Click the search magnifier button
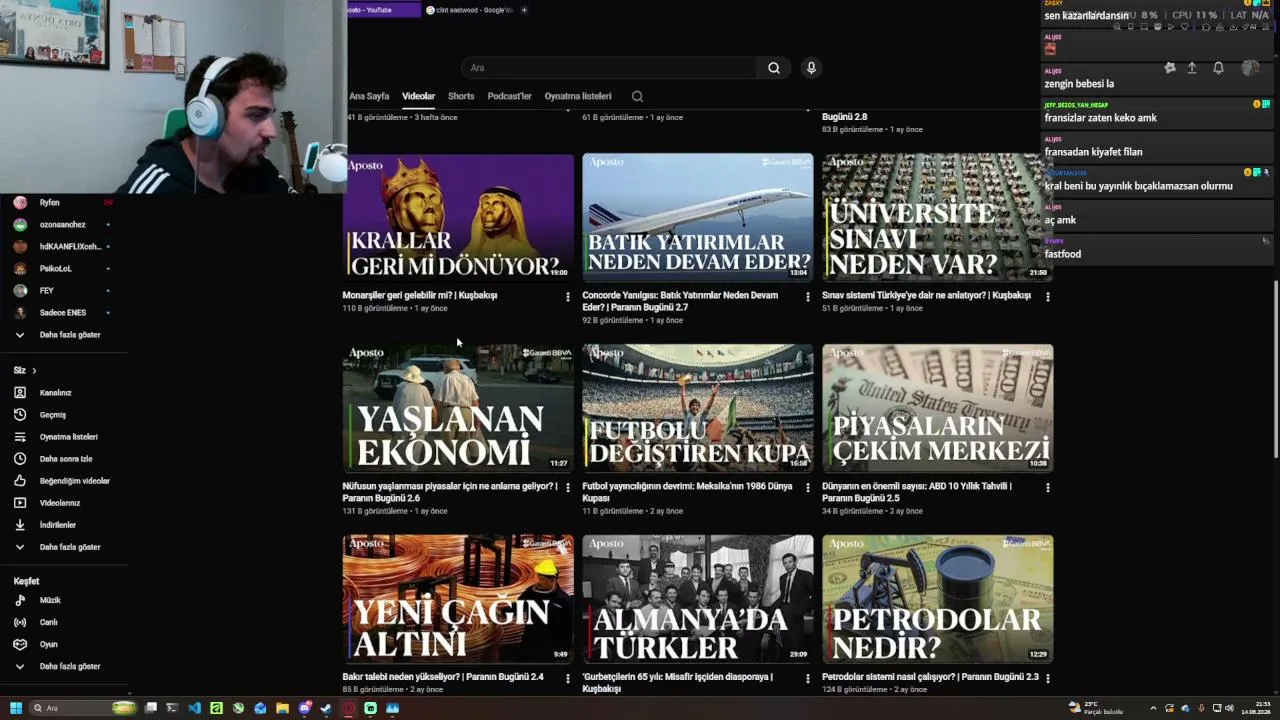Screen dimensions: 1280x720 774,68
